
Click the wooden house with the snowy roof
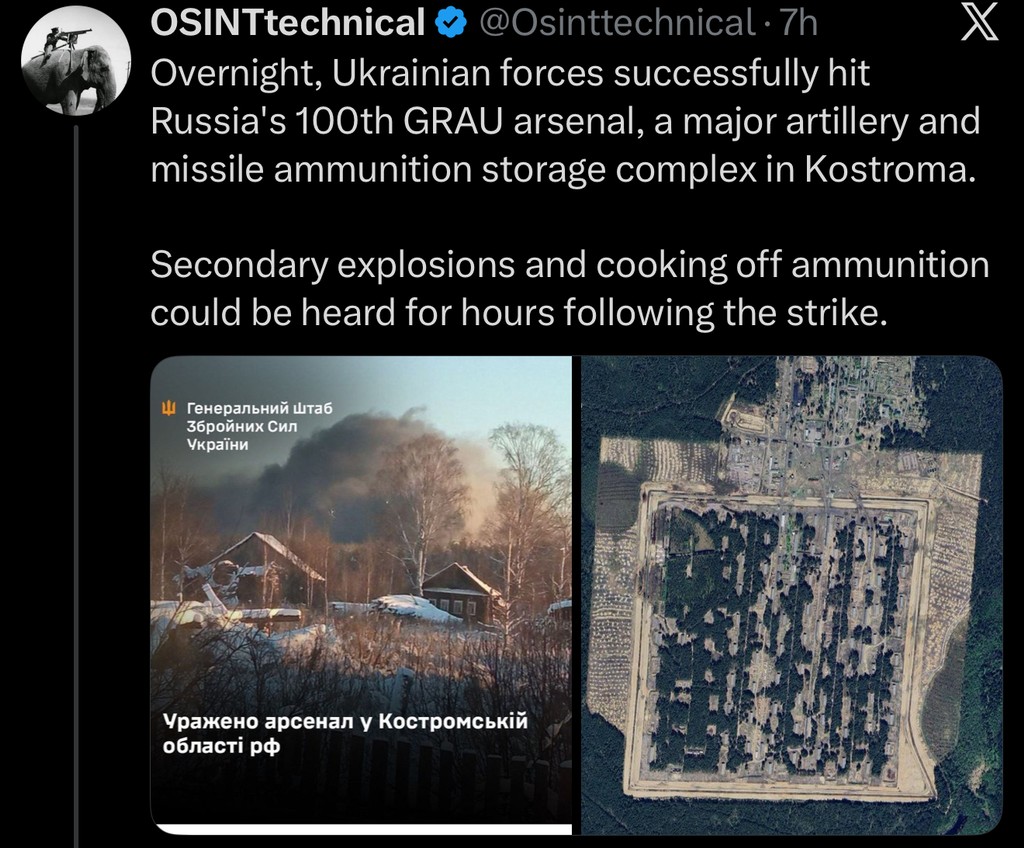tap(462, 590)
